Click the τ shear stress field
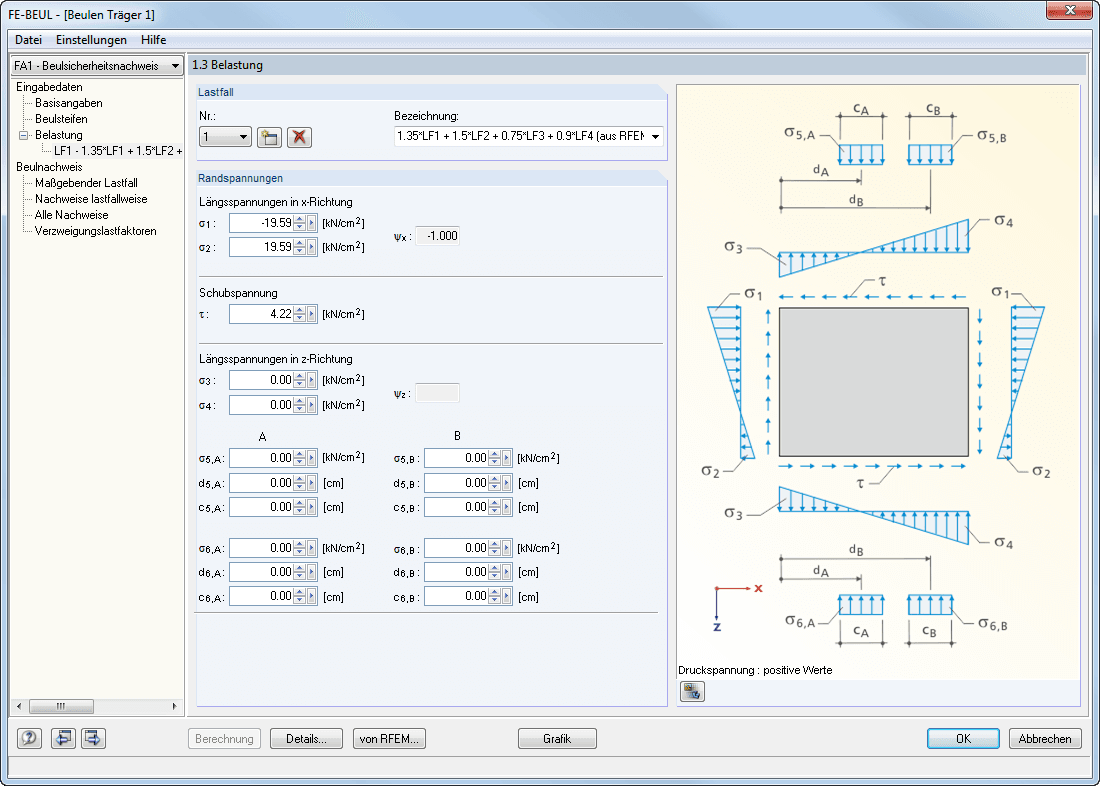Screen dimensions: 1100x786 pyautogui.click(x=261, y=314)
